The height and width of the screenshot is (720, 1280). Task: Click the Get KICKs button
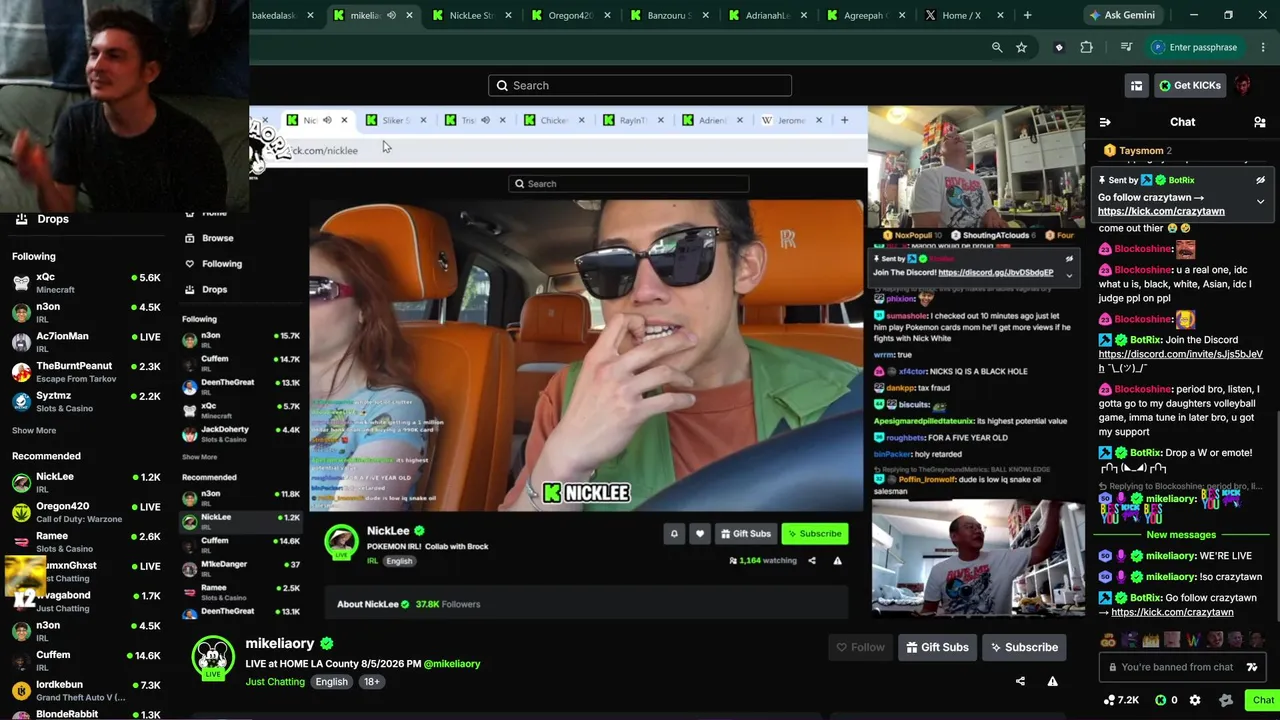[x=1190, y=85]
